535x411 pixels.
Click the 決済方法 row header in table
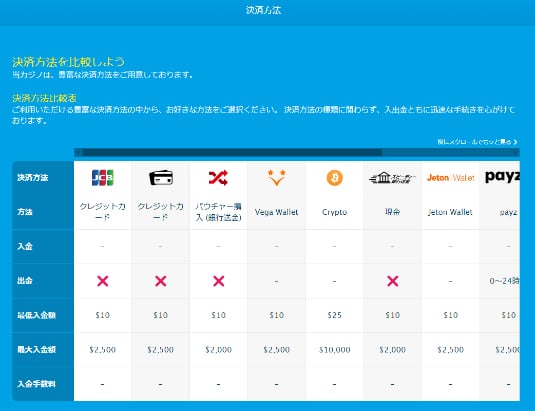33,177
